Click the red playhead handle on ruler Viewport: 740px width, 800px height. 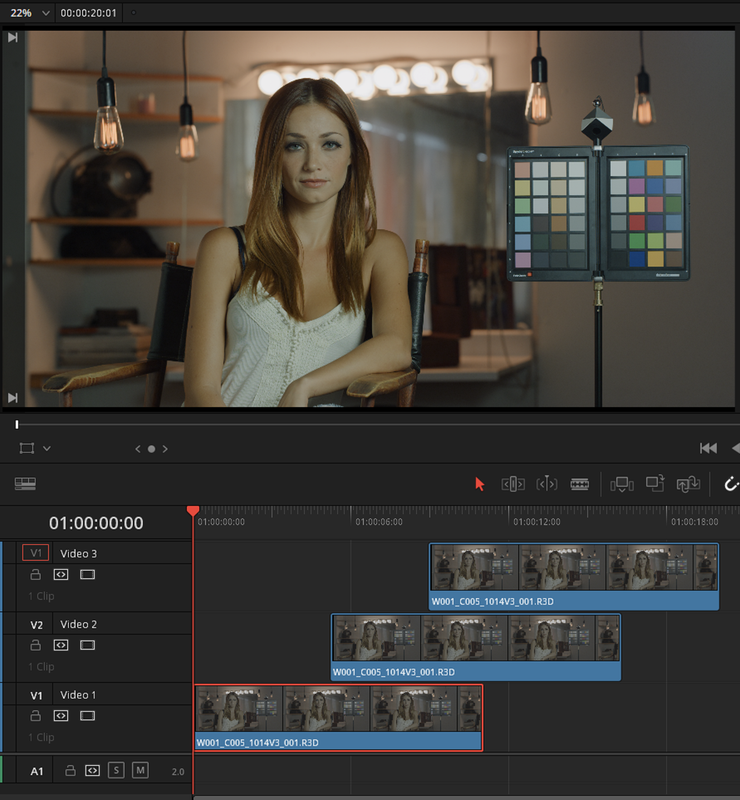pos(193,511)
